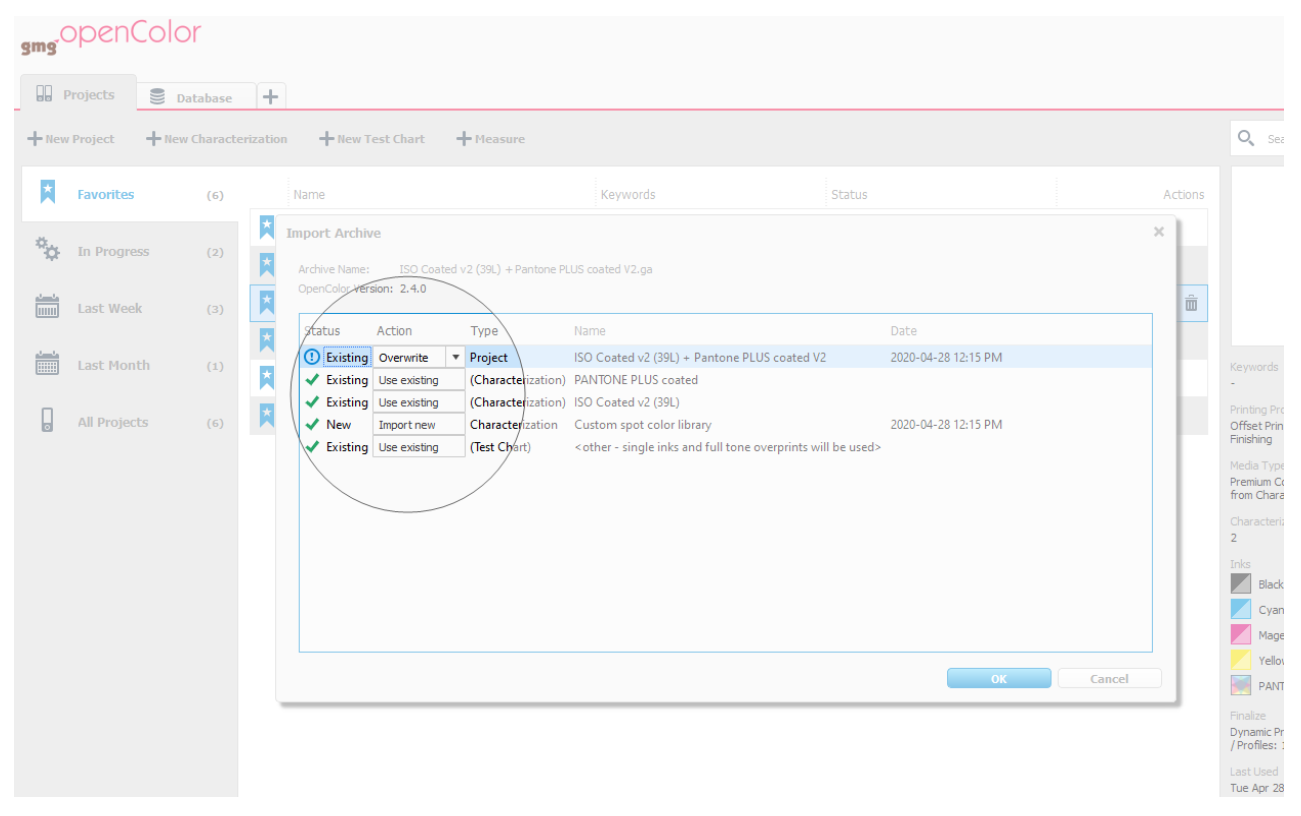Click Measure in toolbar
Screen dimensions: 1301x816
click(491, 139)
